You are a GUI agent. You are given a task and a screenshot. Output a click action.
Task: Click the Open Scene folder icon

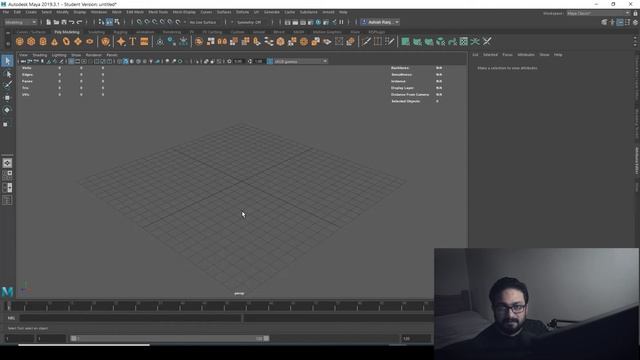[56, 22]
